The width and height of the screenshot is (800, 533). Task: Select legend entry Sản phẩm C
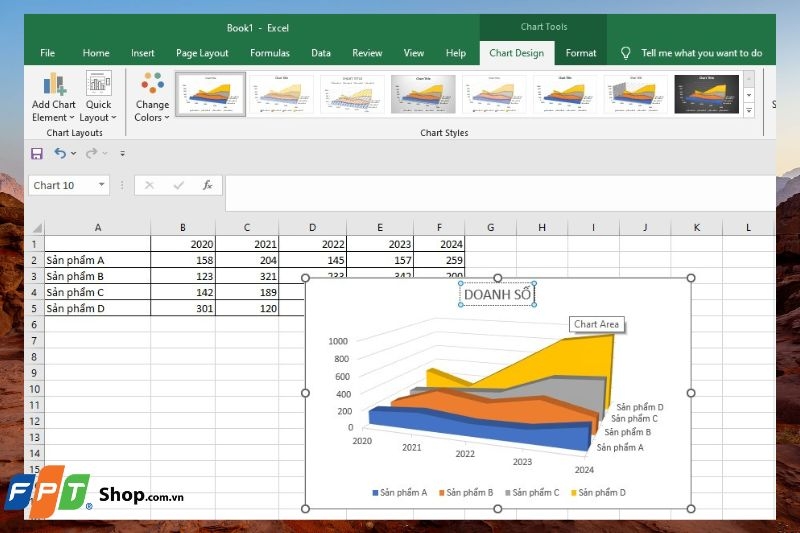[x=532, y=493]
